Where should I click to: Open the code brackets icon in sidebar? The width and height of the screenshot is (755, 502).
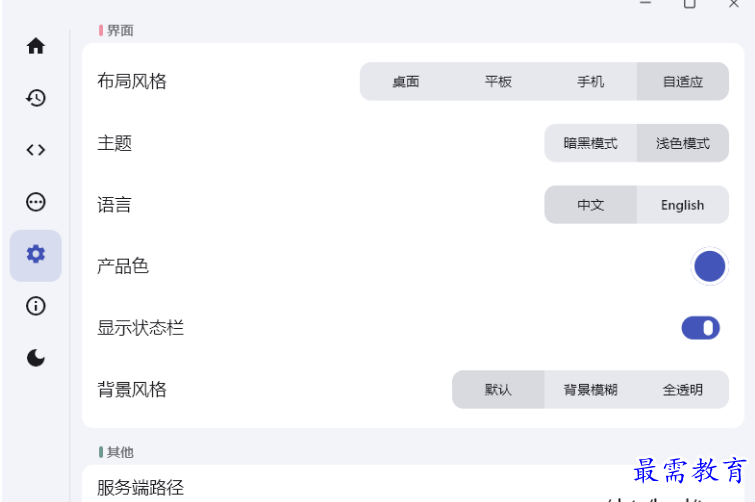36,150
